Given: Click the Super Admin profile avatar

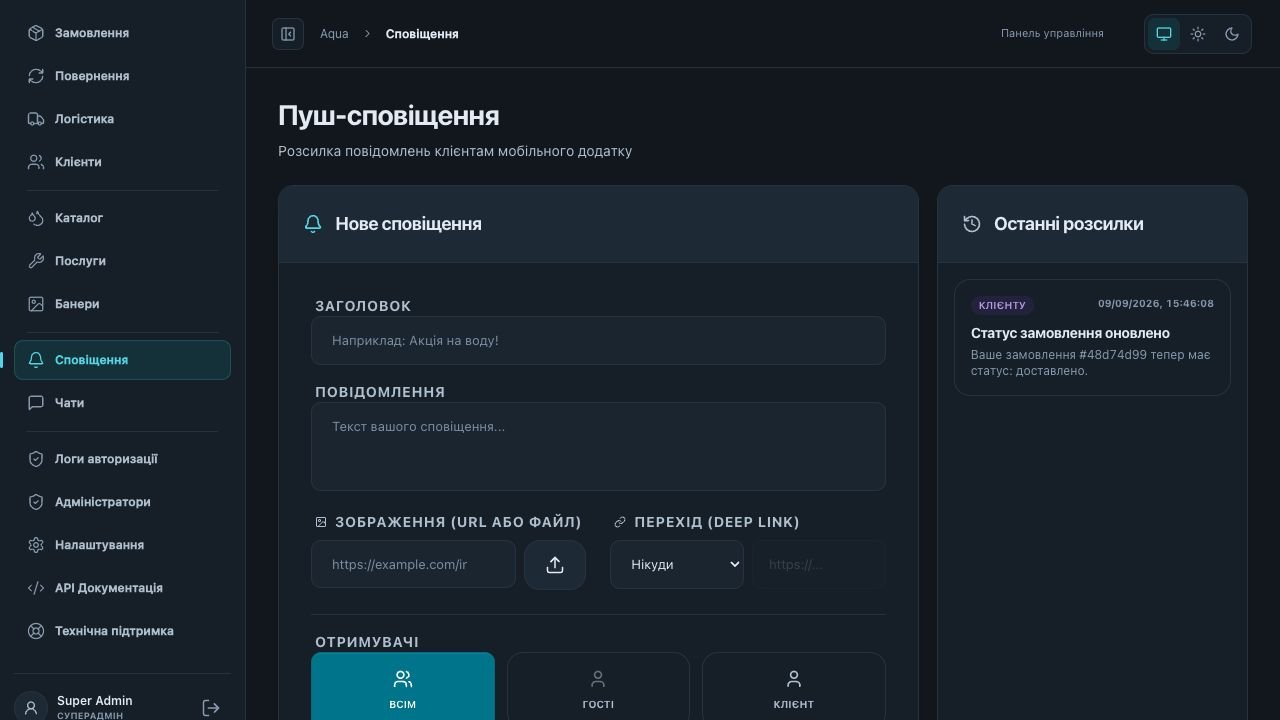Looking at the screenshot, I should (30, 707).
